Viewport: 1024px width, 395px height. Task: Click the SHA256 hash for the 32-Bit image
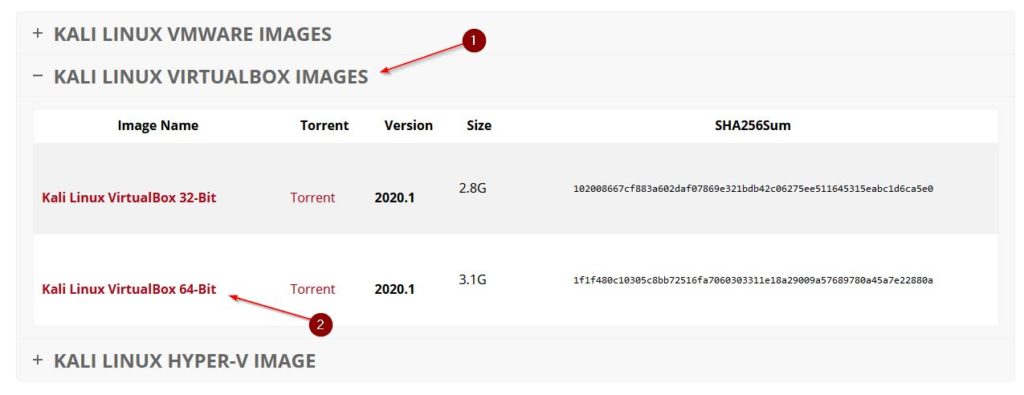click(x=753, y=189)
